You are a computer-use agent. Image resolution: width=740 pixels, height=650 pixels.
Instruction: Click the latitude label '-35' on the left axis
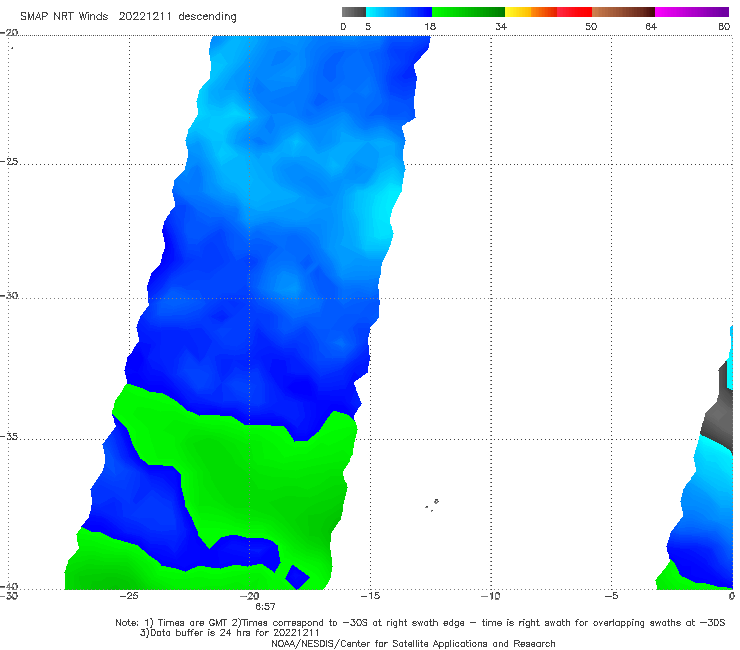tap(9, 436)
